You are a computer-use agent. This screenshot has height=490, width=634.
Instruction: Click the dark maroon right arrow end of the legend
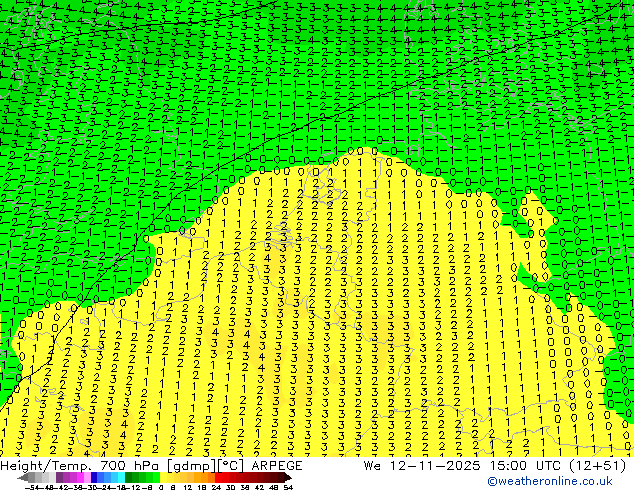click(x=287, y=477)
